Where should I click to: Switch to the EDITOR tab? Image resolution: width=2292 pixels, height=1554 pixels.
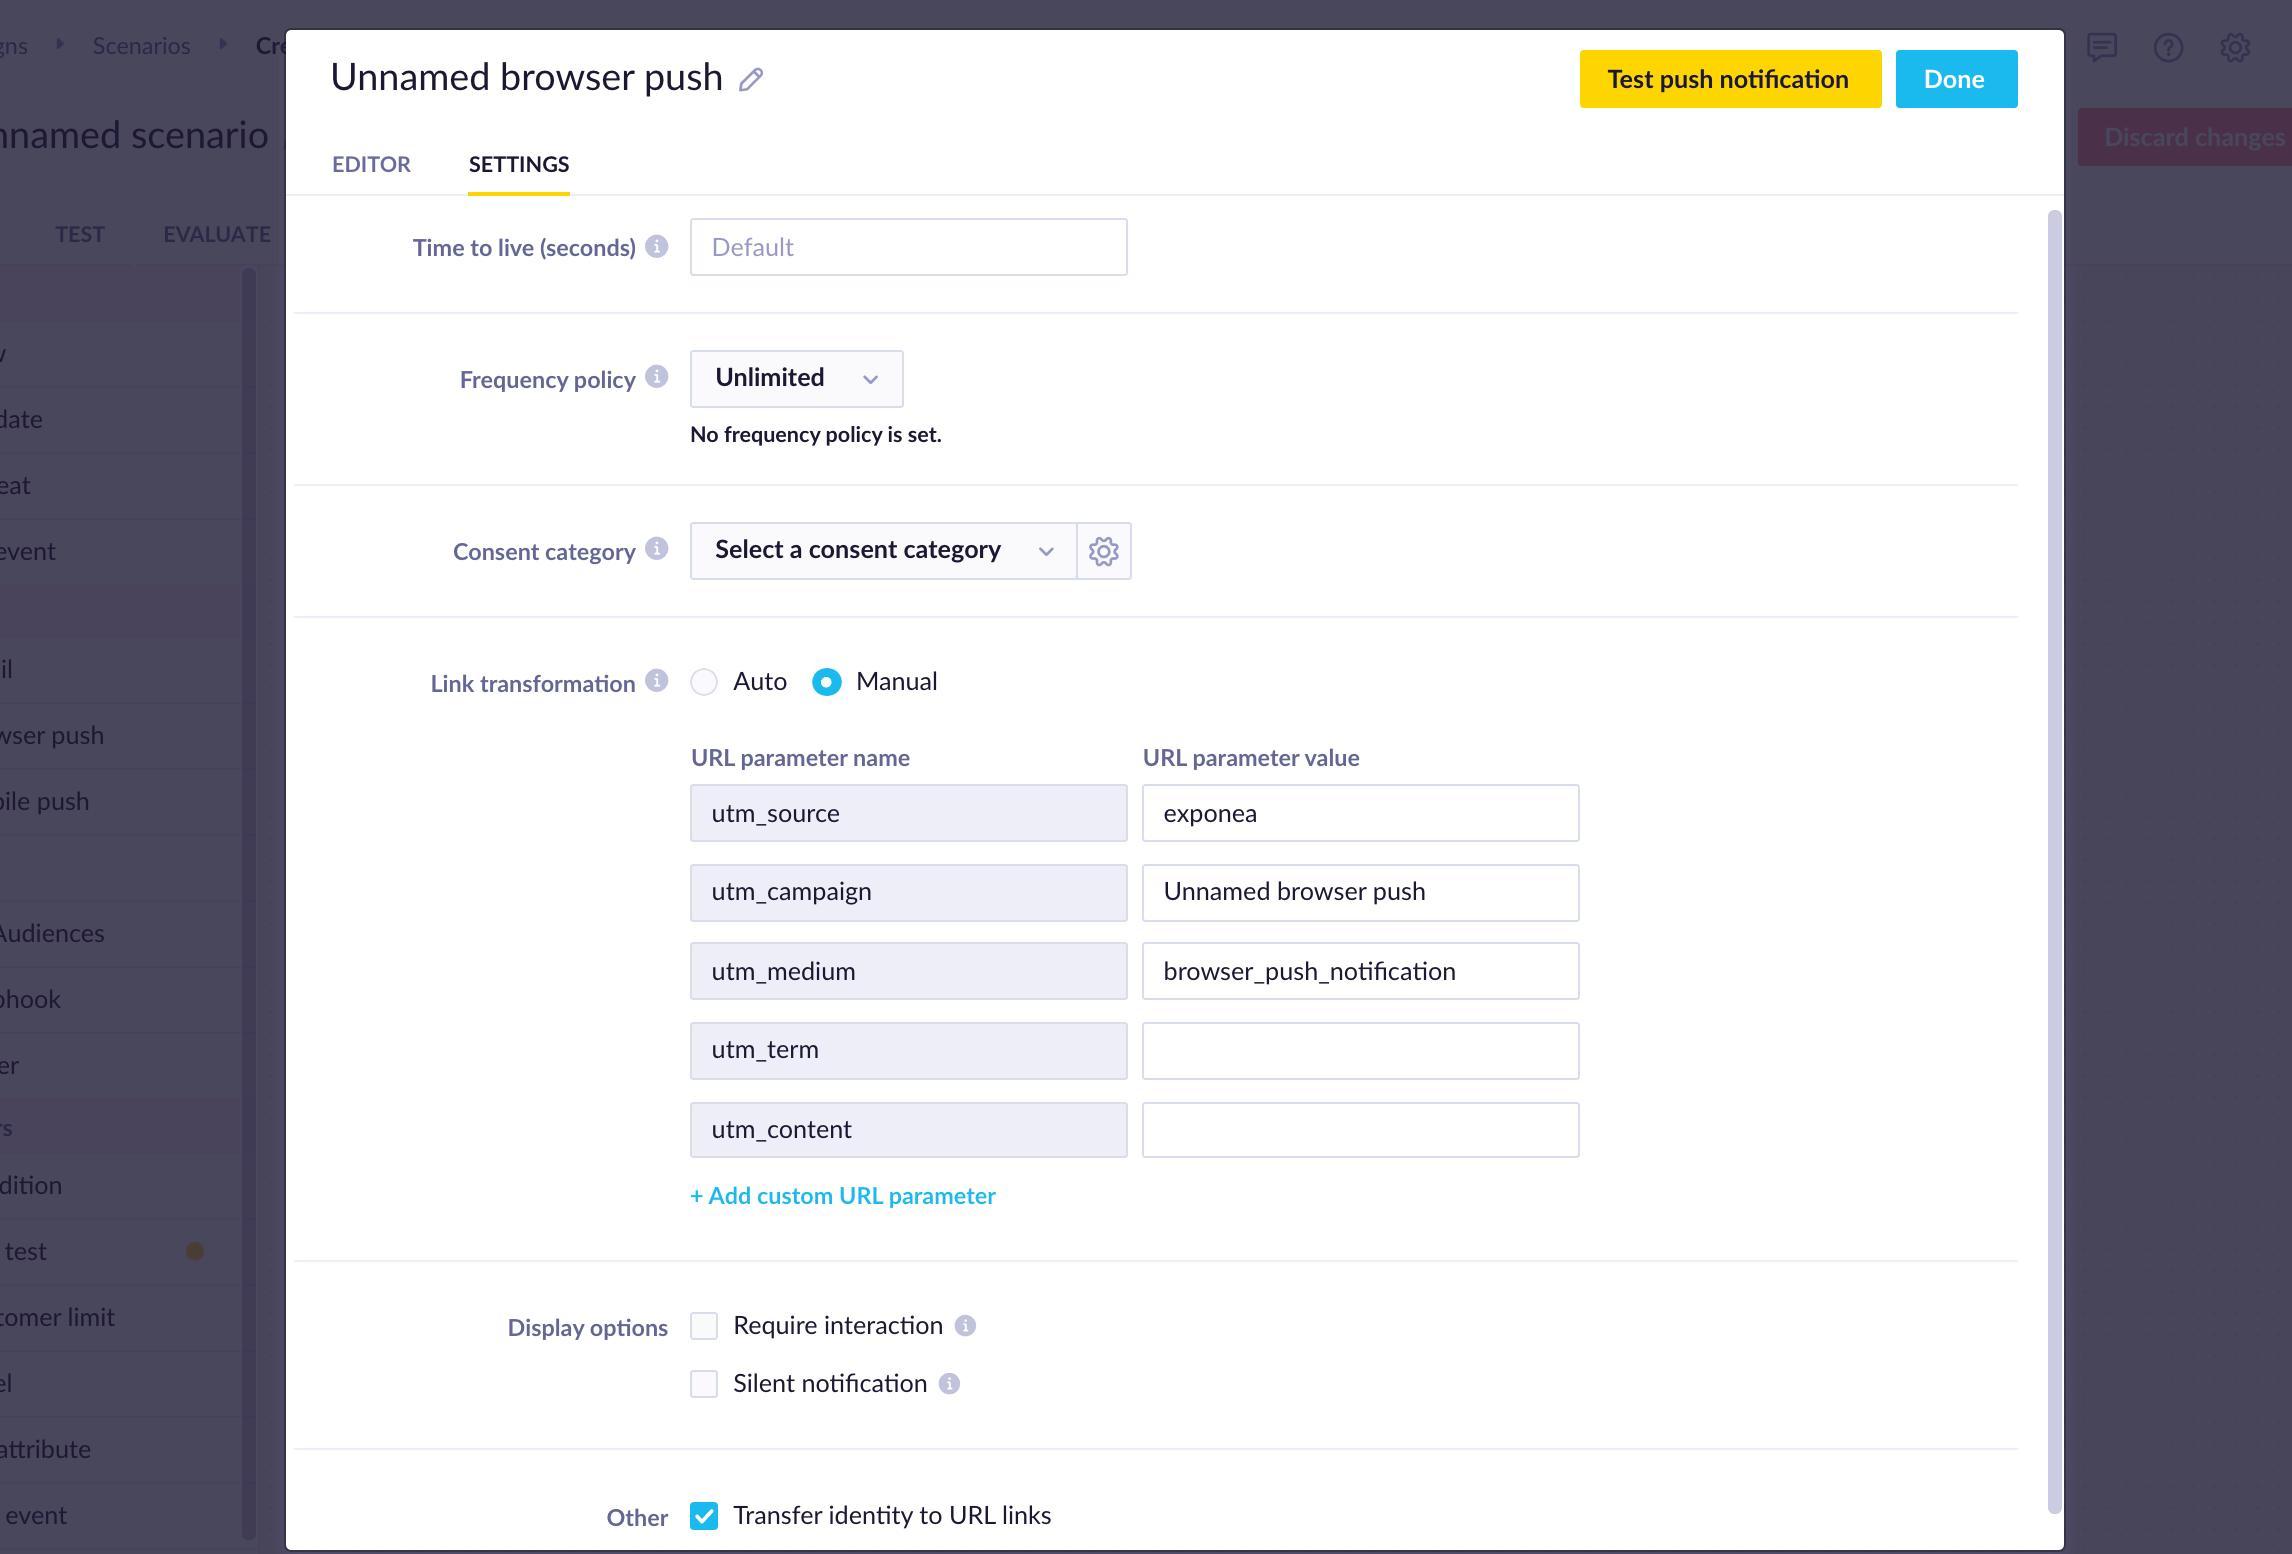point(371,164)
